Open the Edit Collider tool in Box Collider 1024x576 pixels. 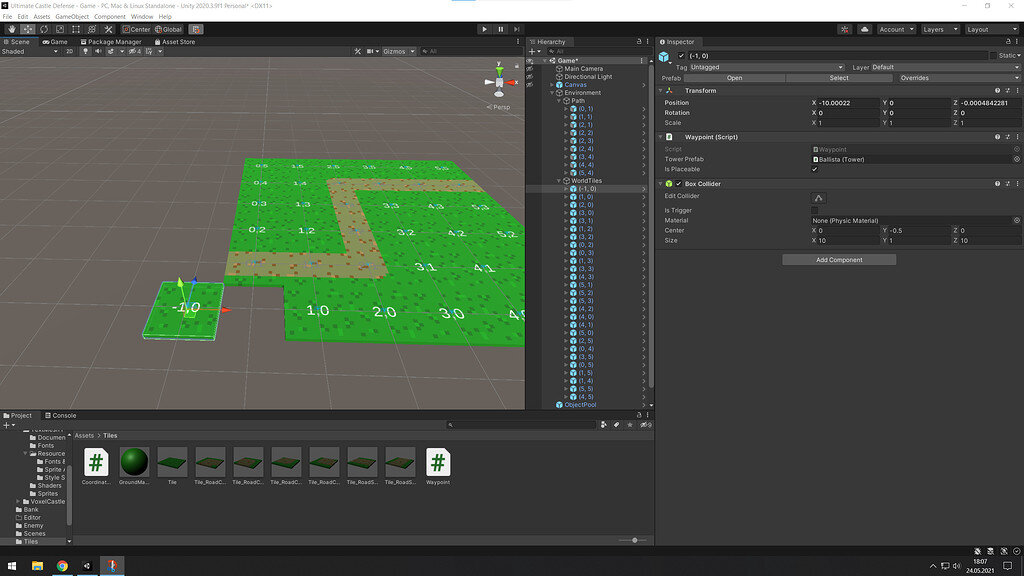[818, 197]
